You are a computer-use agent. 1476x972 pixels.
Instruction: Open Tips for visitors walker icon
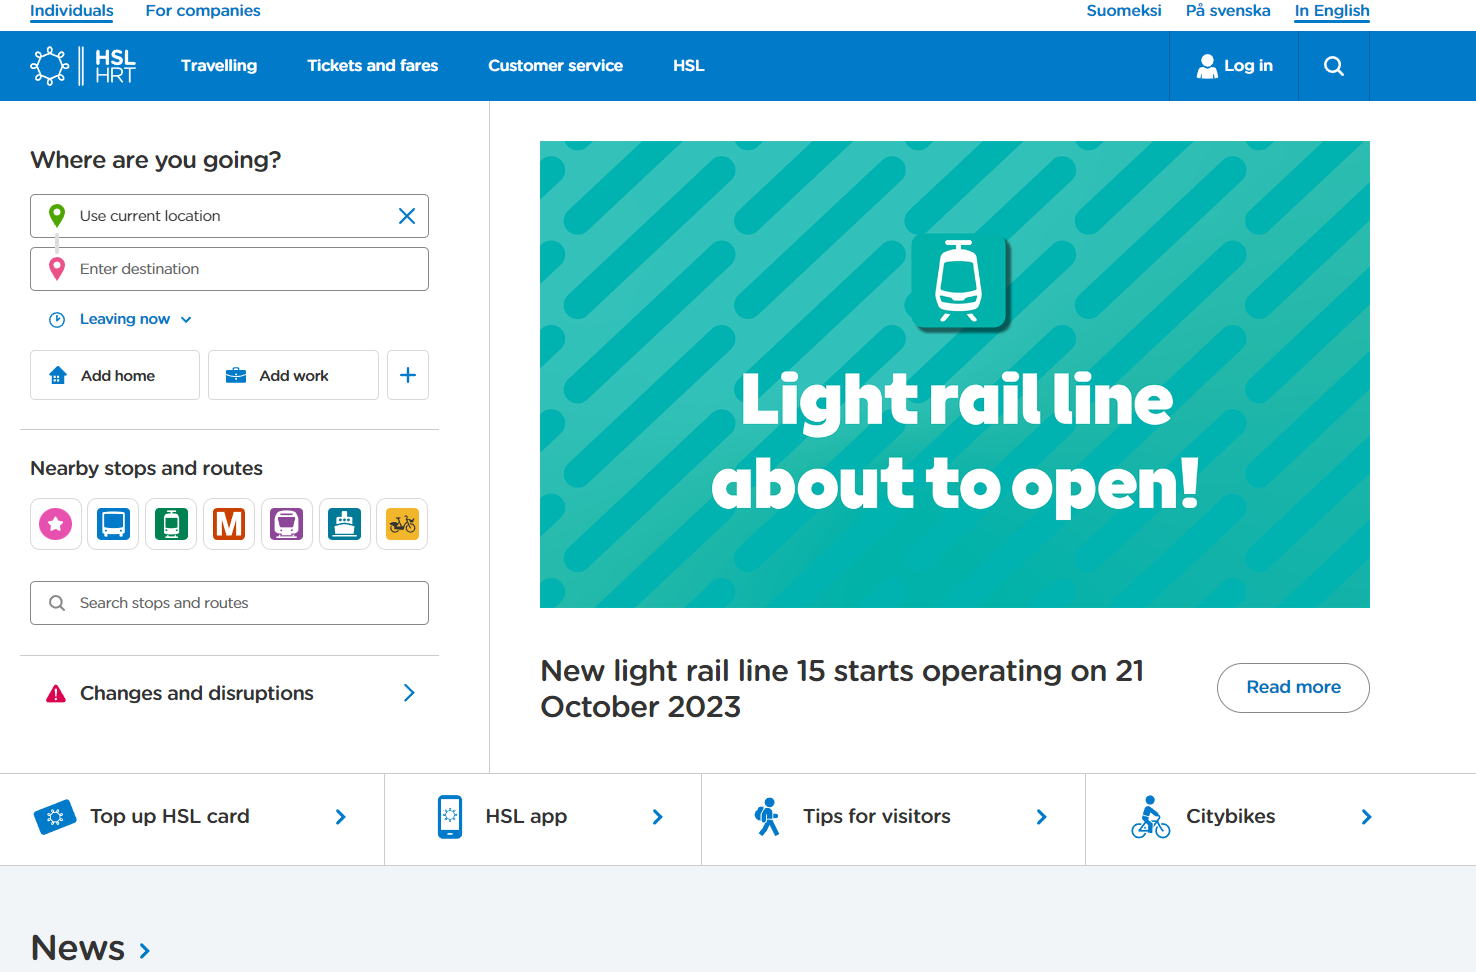click(767, 817)
